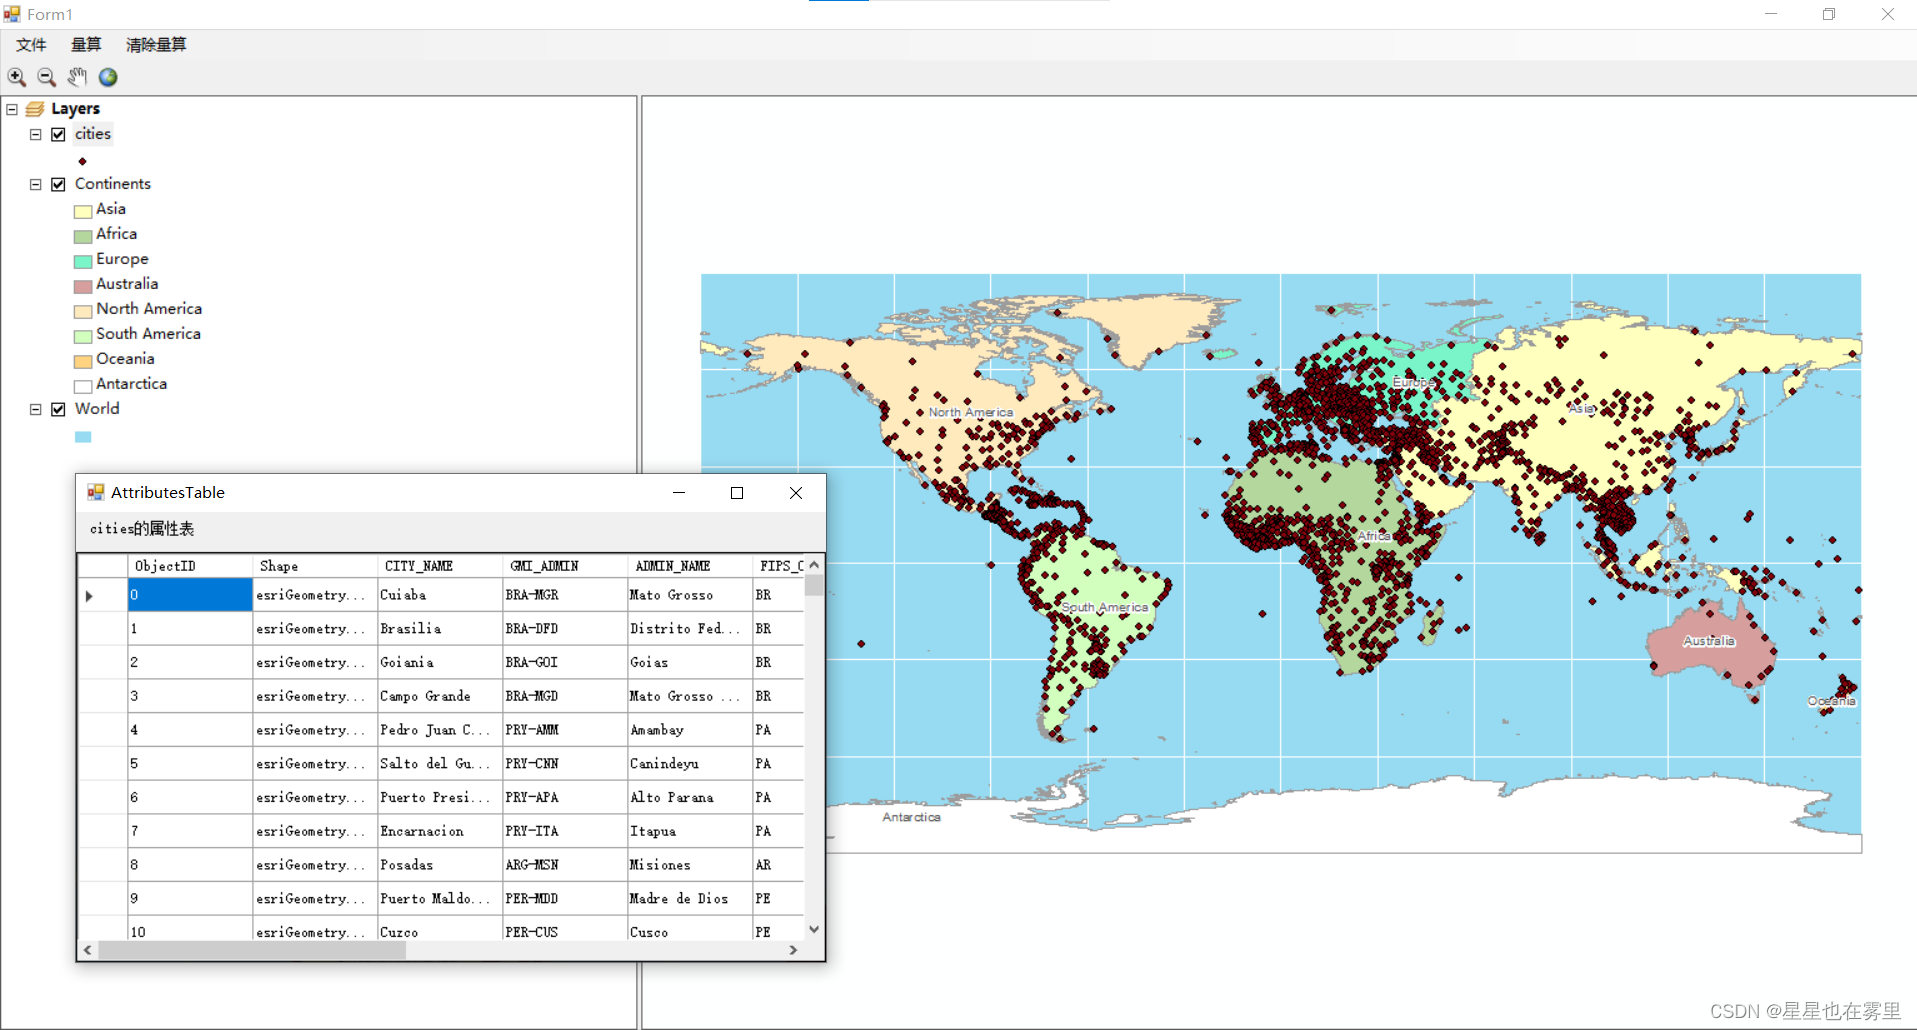Select the World layer name
Screen dimensions: 1917x1030
tap(97, 409)
